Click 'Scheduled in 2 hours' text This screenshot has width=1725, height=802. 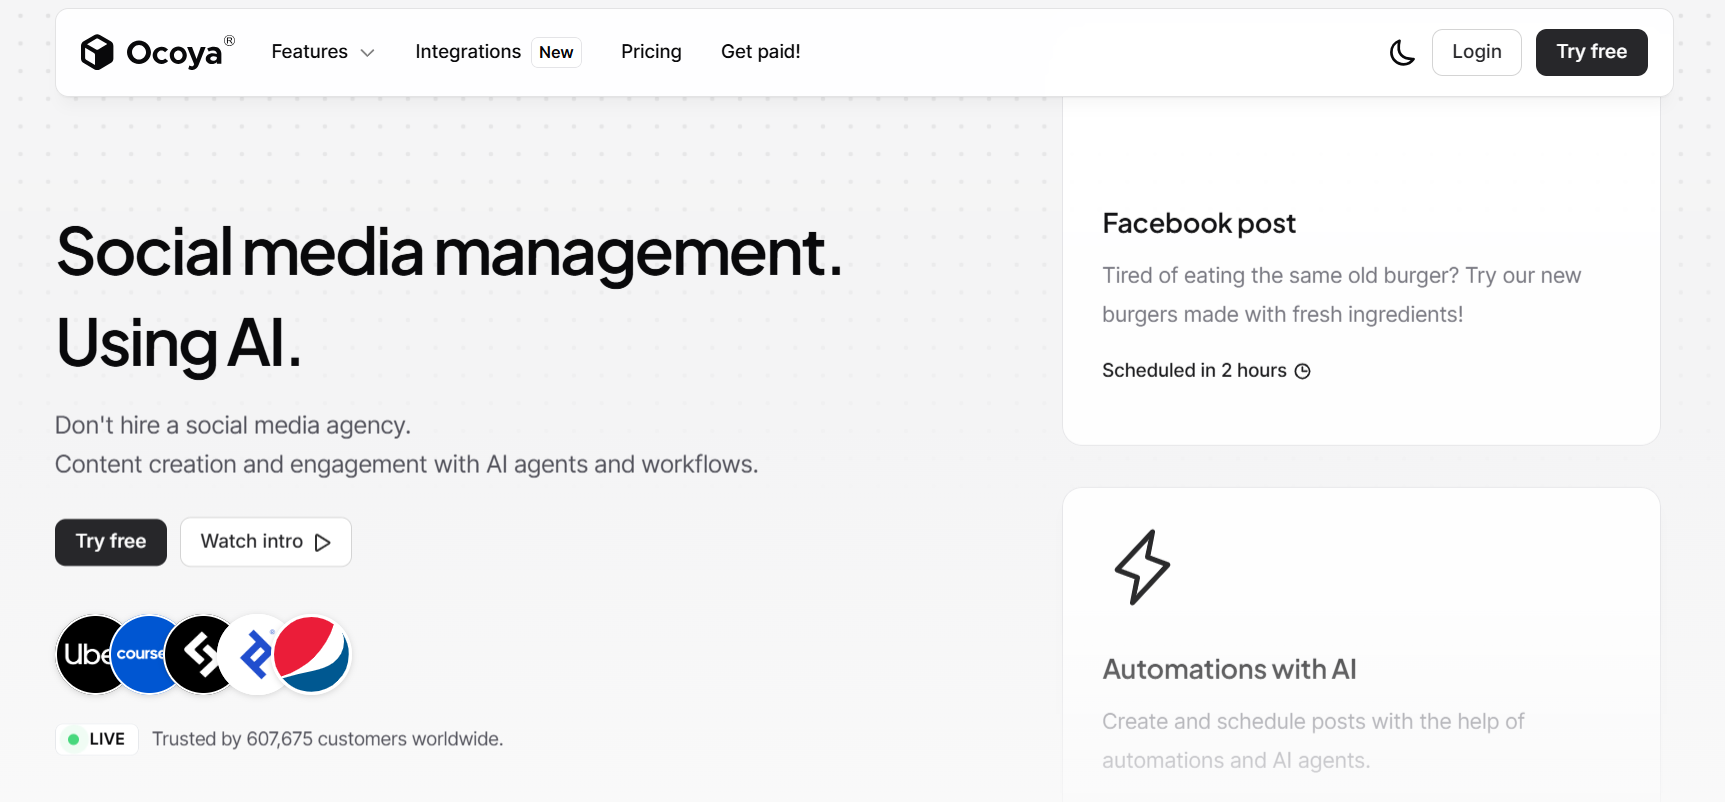(x=1194, y=370)
